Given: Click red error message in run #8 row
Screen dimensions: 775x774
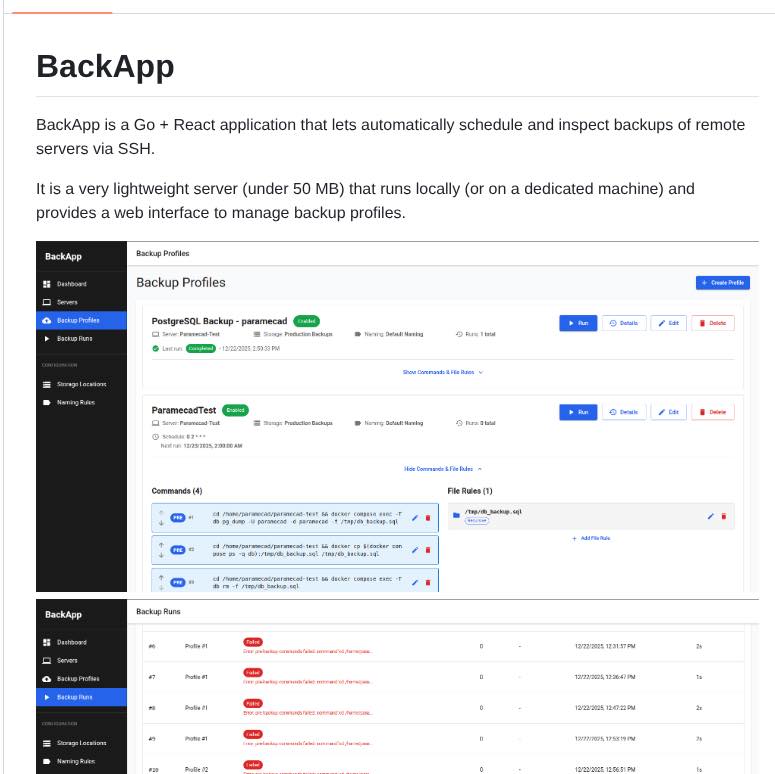Looking at the screenshot, I should [307, 713].
